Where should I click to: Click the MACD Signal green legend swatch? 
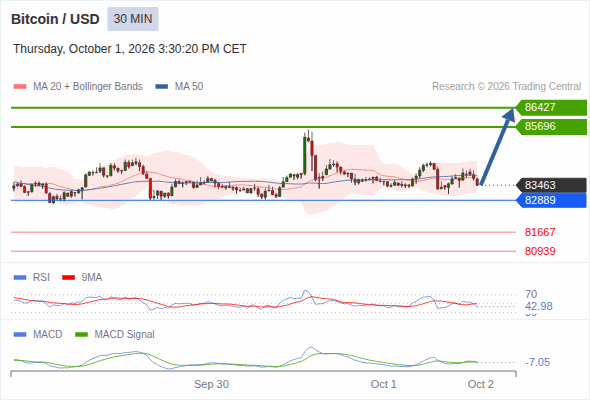click(81, 335)
